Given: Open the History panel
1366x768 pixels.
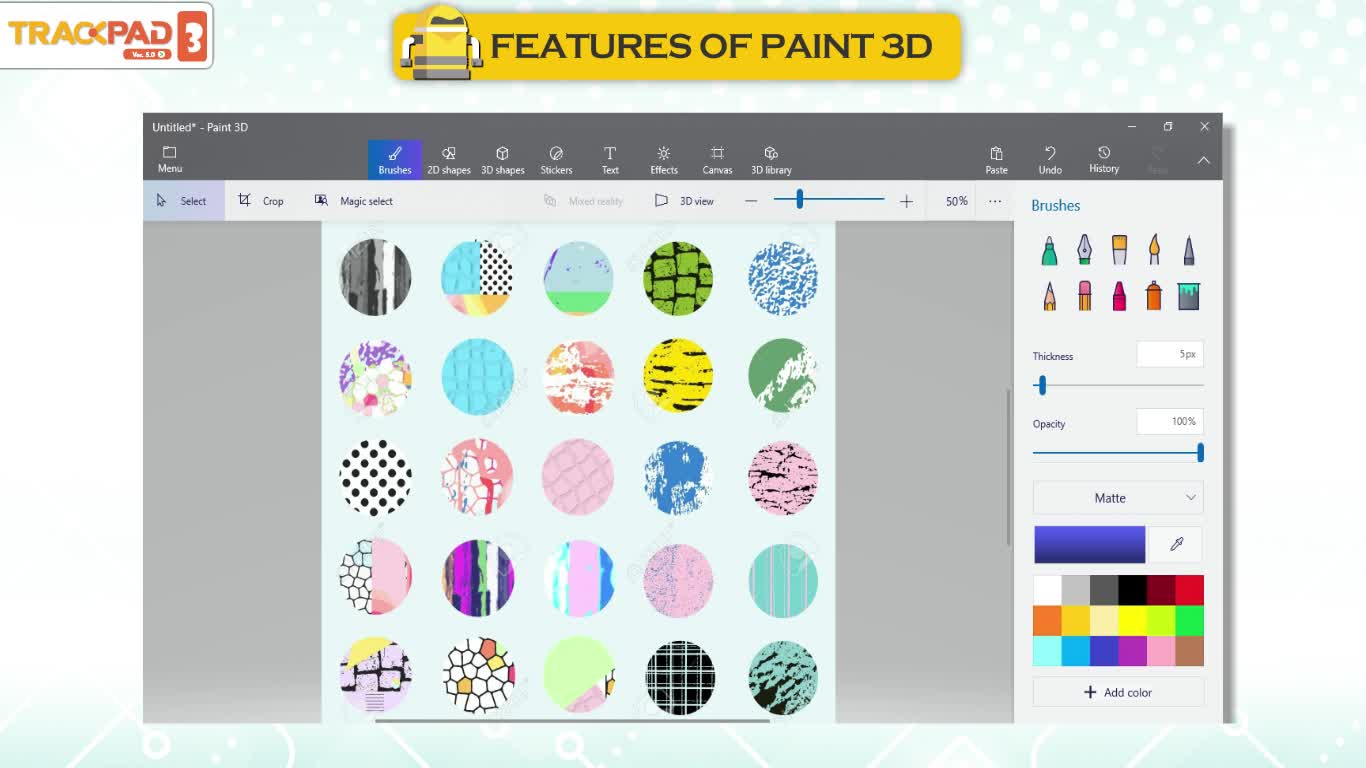Looking at the screenshot, I should click(1104, 160).
